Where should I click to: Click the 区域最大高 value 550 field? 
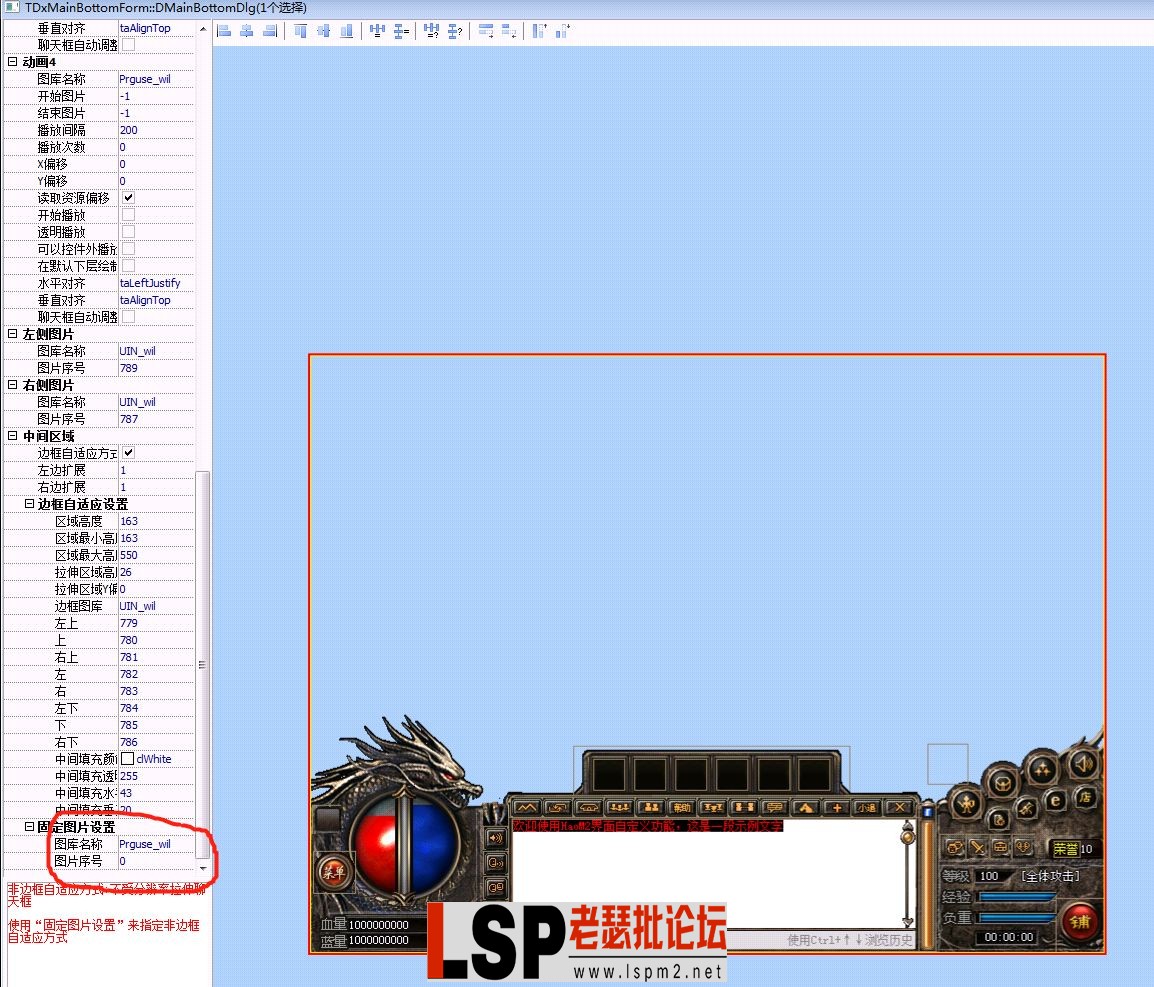tap(156, 555)
